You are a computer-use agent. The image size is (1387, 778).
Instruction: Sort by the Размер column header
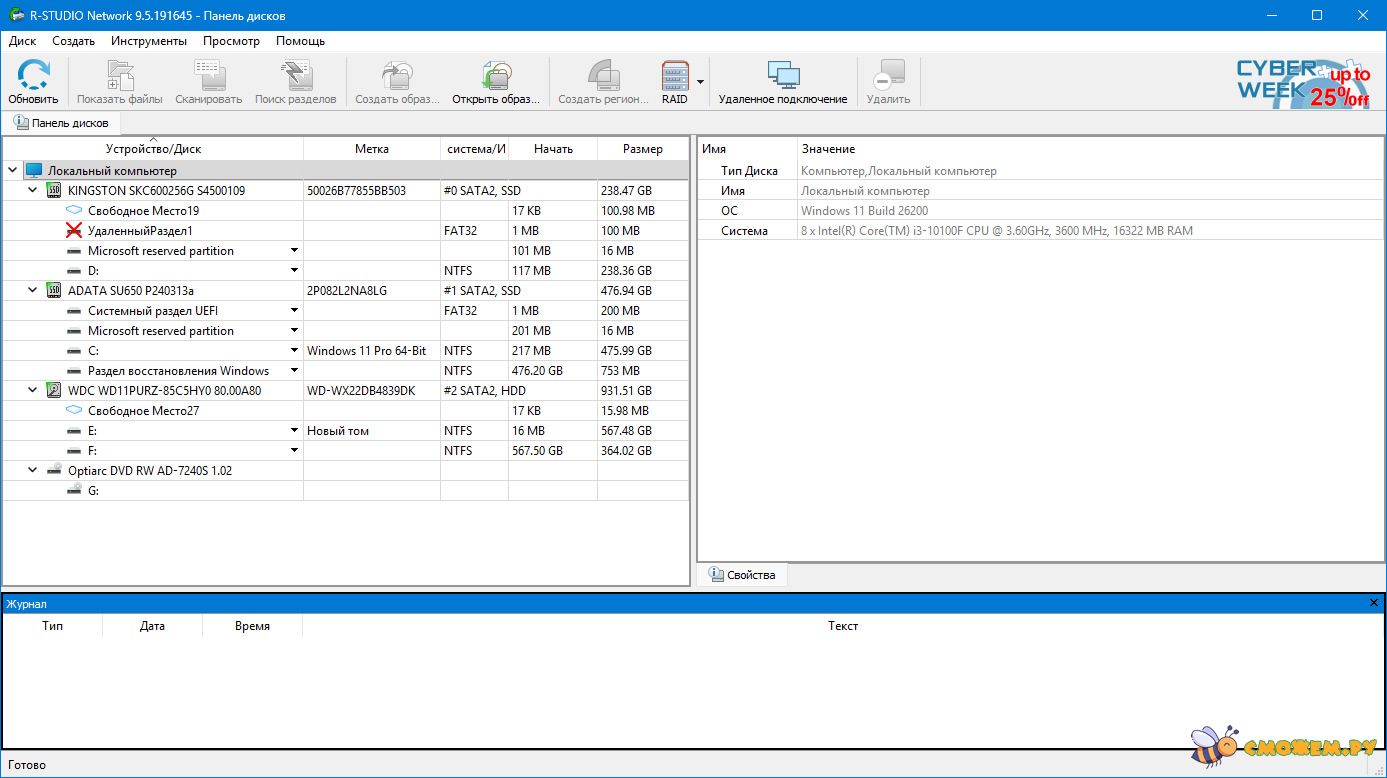point(642,149)
